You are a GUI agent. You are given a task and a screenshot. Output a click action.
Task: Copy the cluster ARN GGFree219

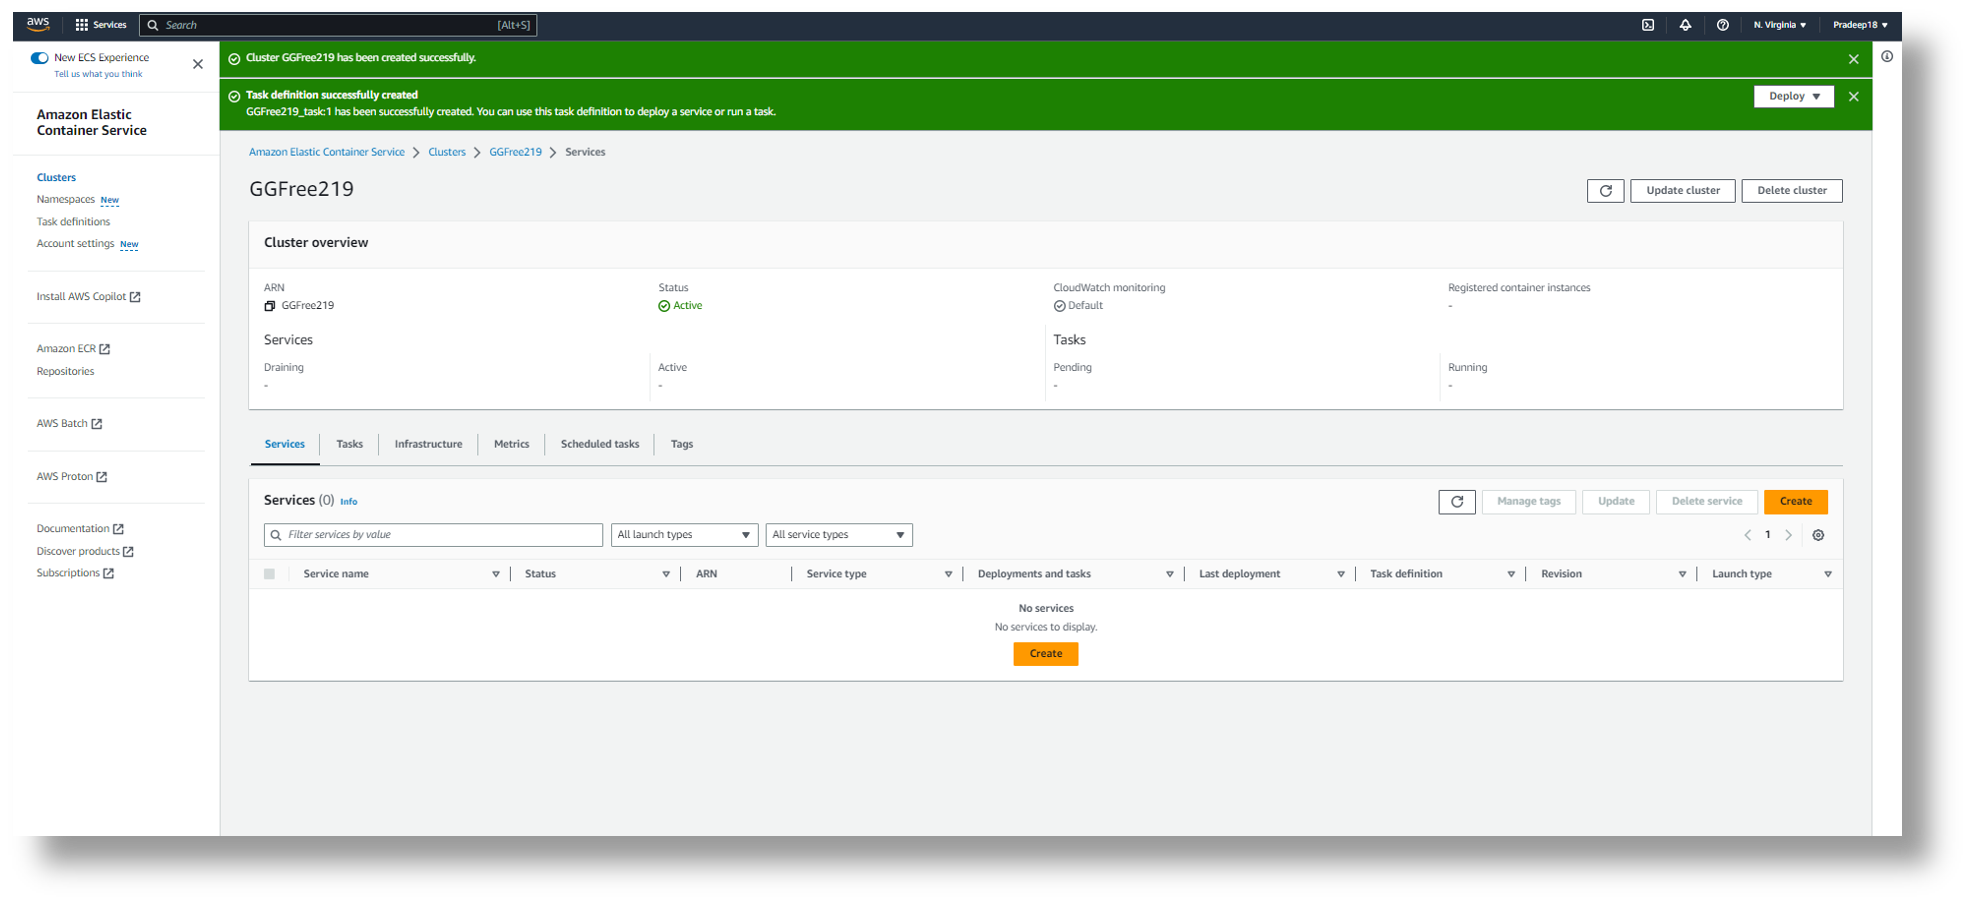tap(269, 306)
